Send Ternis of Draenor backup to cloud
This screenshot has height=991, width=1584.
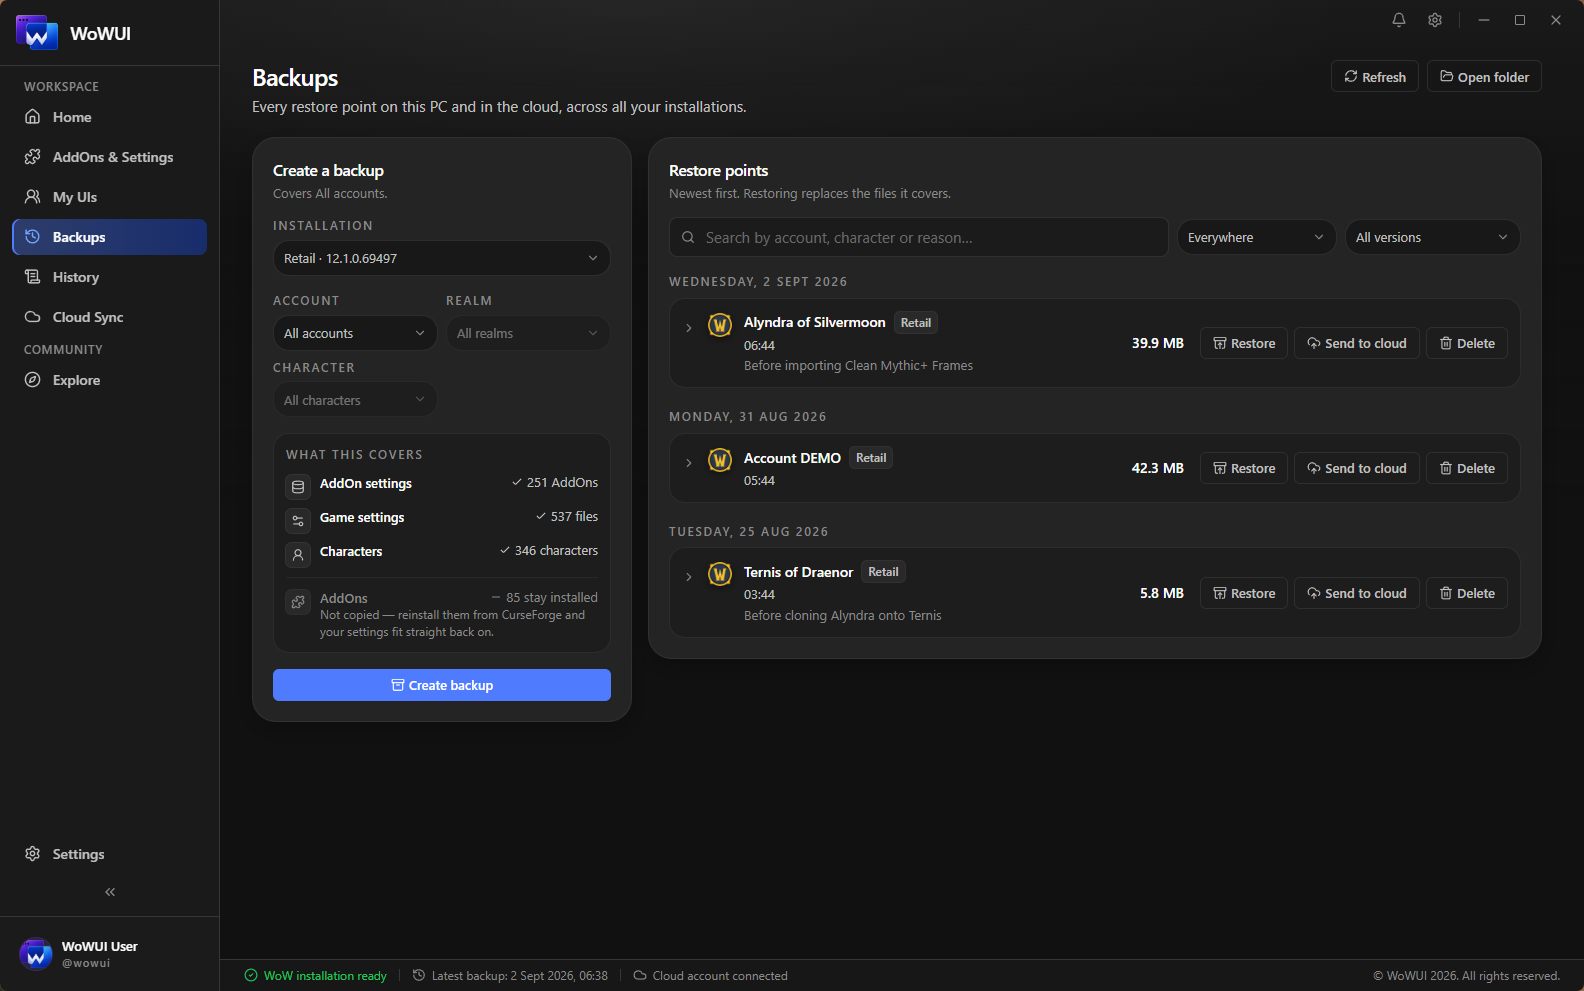coord(1357,593)
